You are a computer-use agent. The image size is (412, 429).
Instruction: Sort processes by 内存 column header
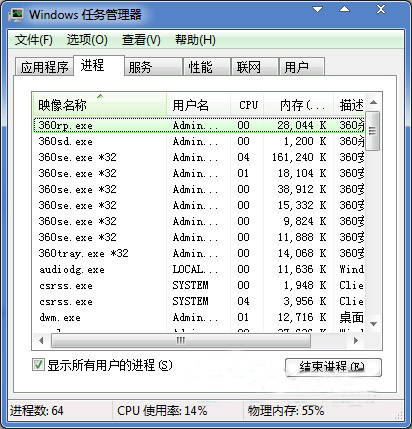(299, 105)
